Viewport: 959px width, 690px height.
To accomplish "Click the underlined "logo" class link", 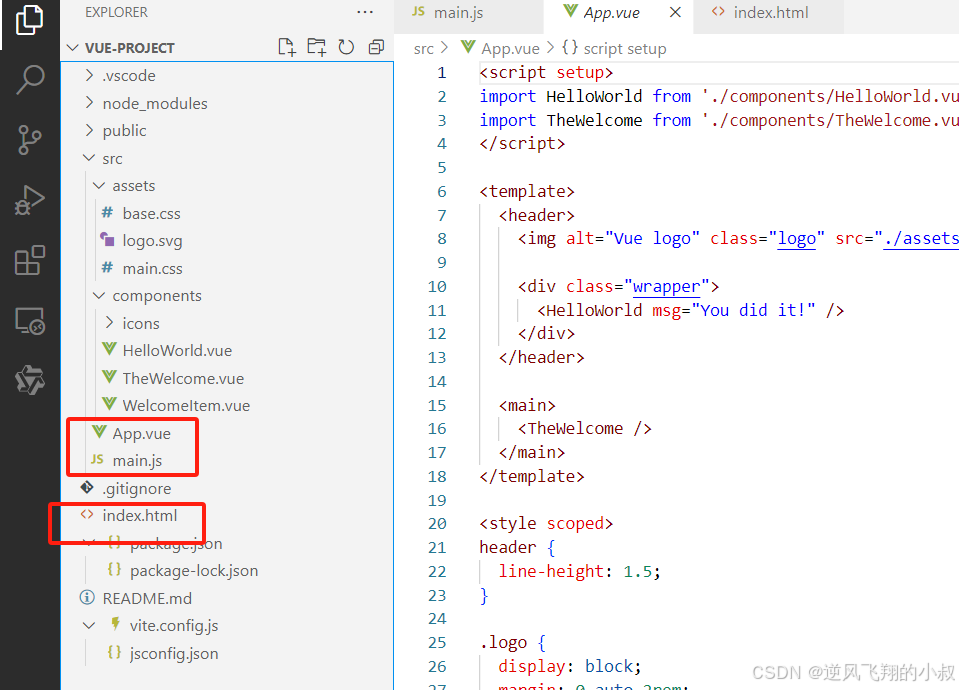I will pyautogui.click(x=796, y=239).
